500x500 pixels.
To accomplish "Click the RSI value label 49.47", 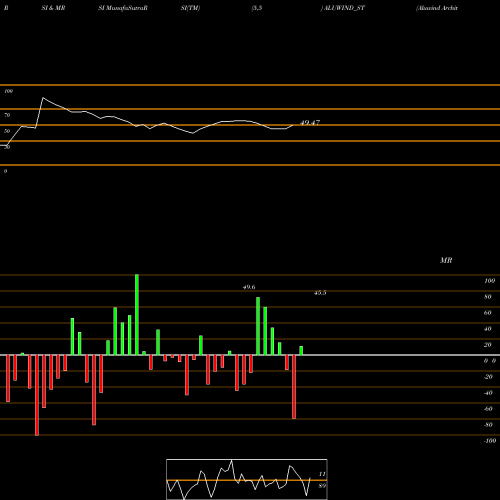I will pos(310,123).
